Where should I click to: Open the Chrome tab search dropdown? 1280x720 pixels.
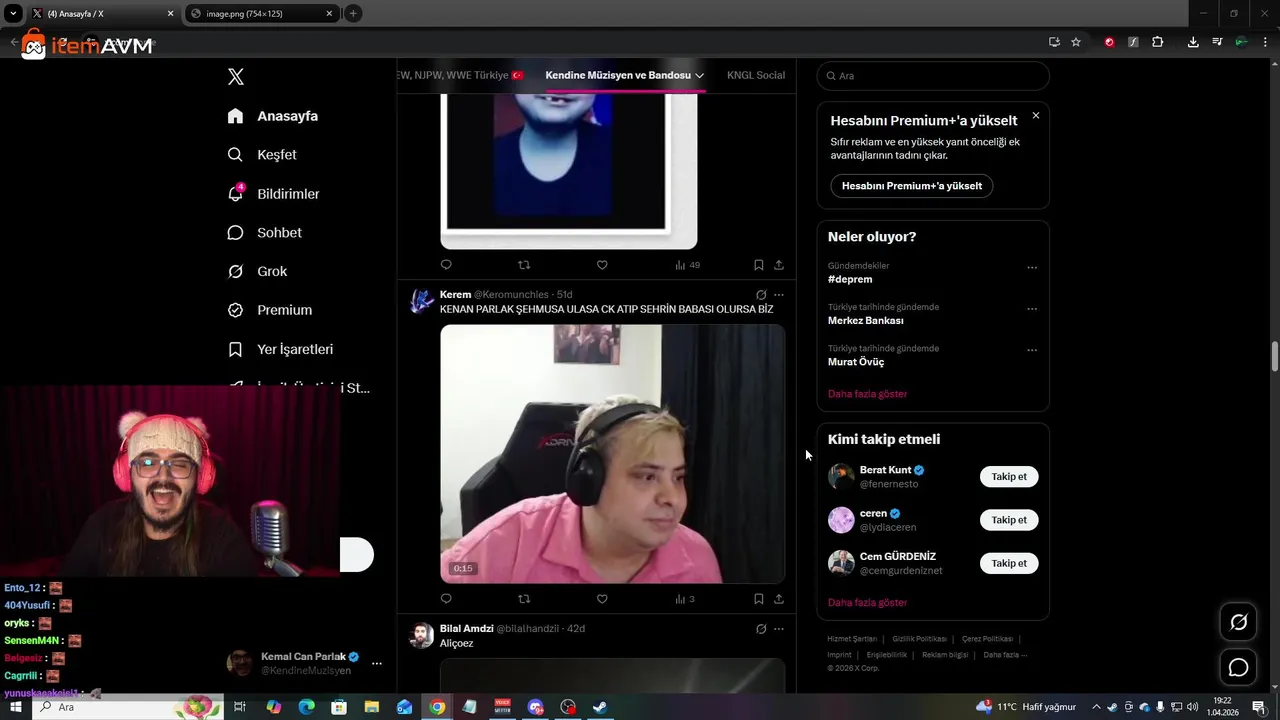[13, 14]
